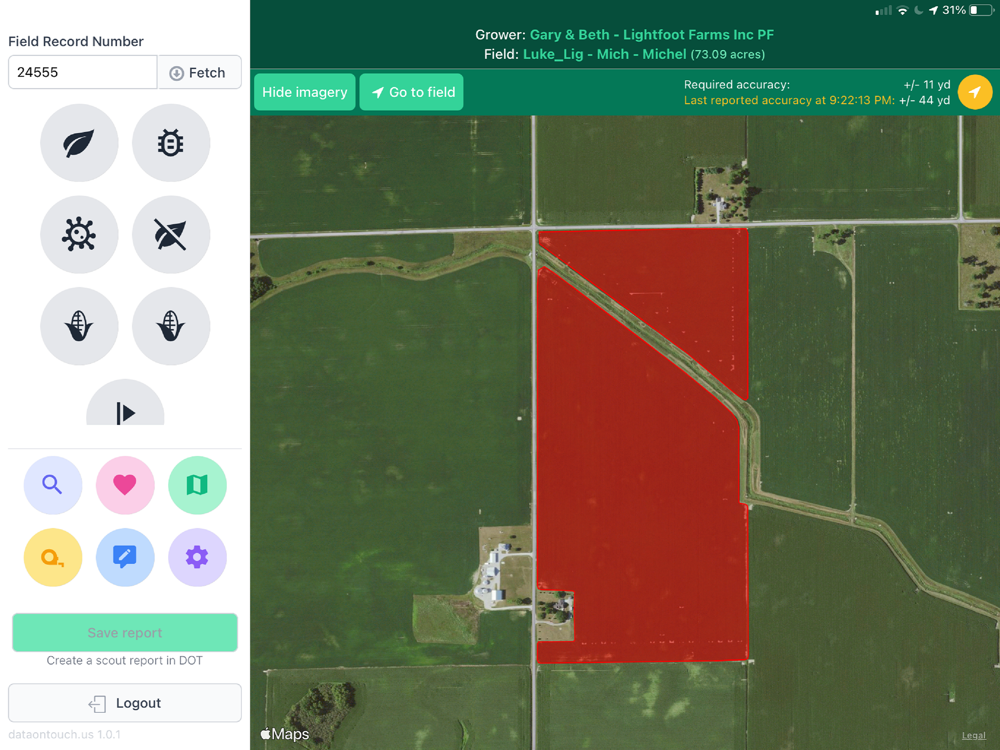Click field name Luke_Lig - Mich - Michel

tap(605, 54)
